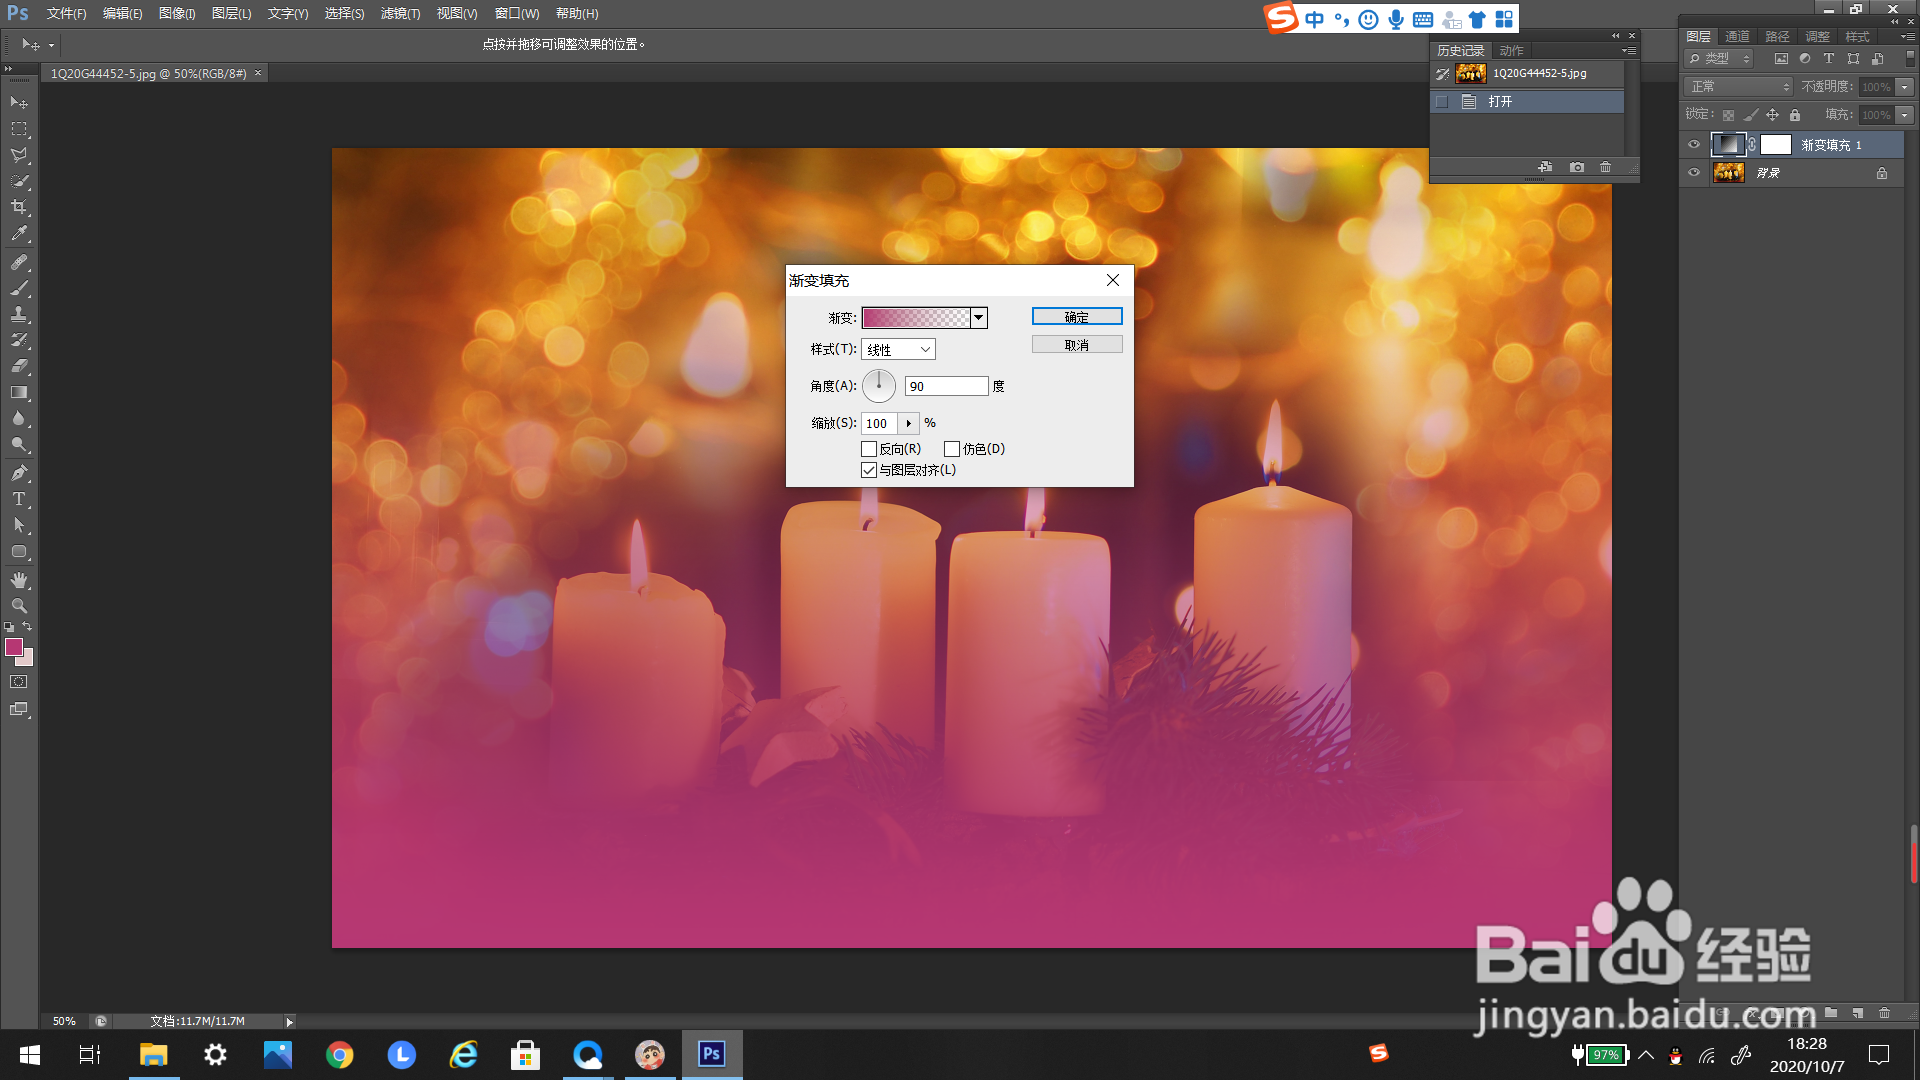
Task: Select the Gradient tool
Action: 19,393
